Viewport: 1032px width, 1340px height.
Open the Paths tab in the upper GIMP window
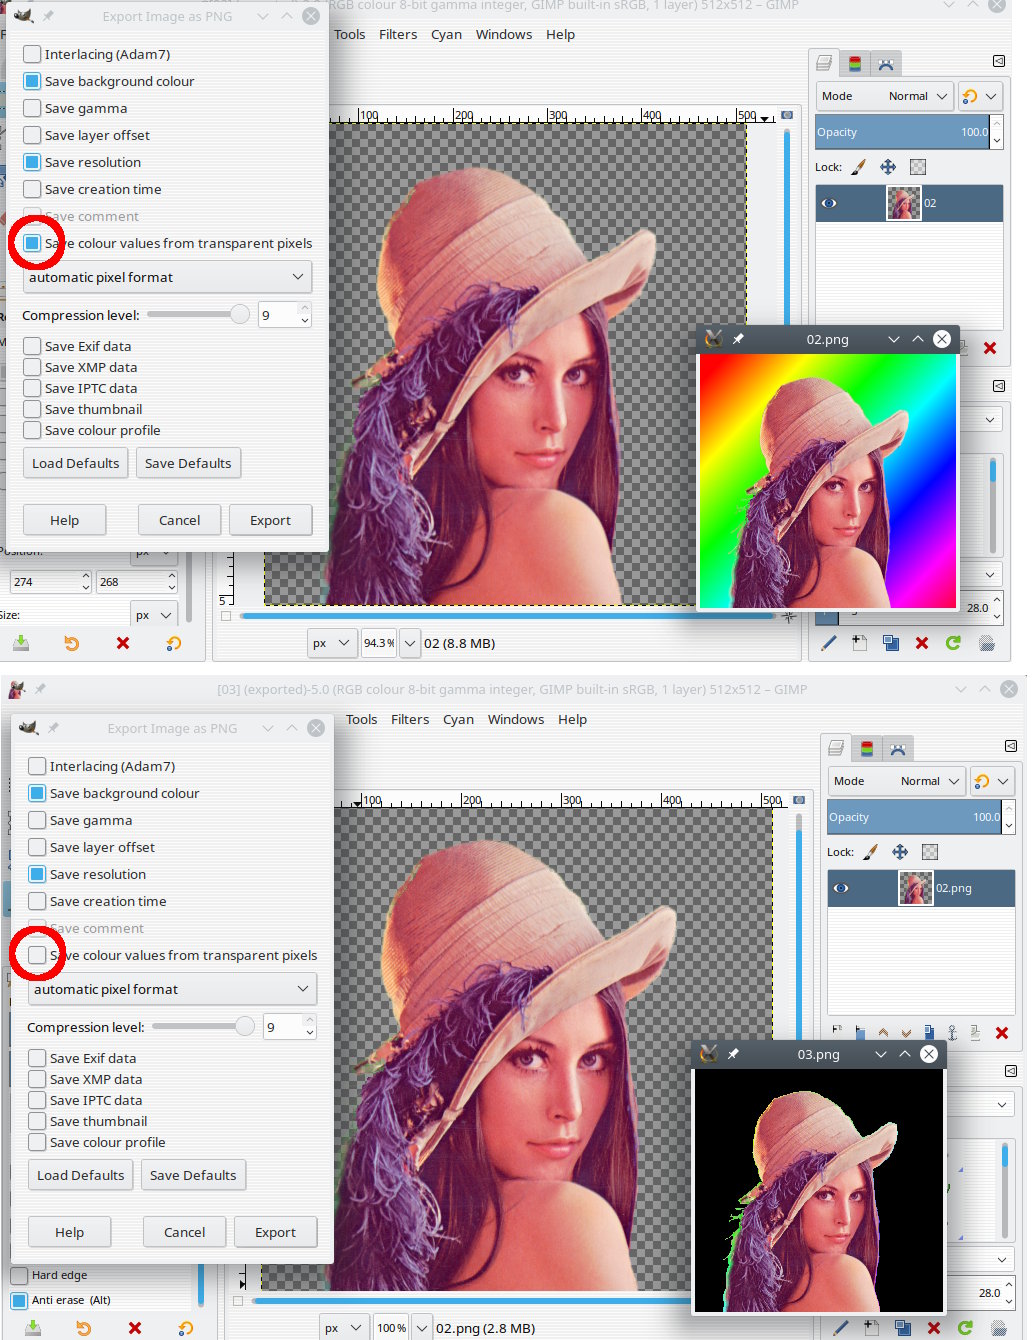(886, 64)
